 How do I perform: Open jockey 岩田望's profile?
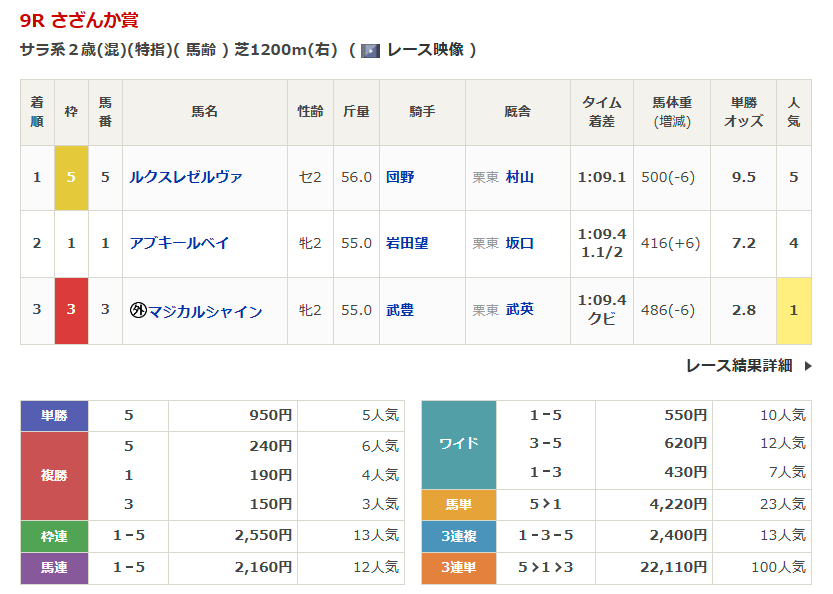(x=407, y=243)
